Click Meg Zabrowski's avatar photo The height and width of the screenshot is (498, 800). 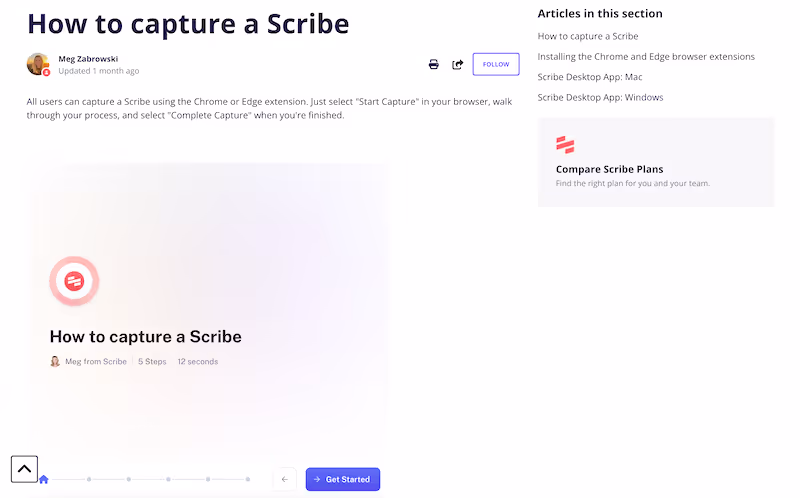click(x=38, y=64)
